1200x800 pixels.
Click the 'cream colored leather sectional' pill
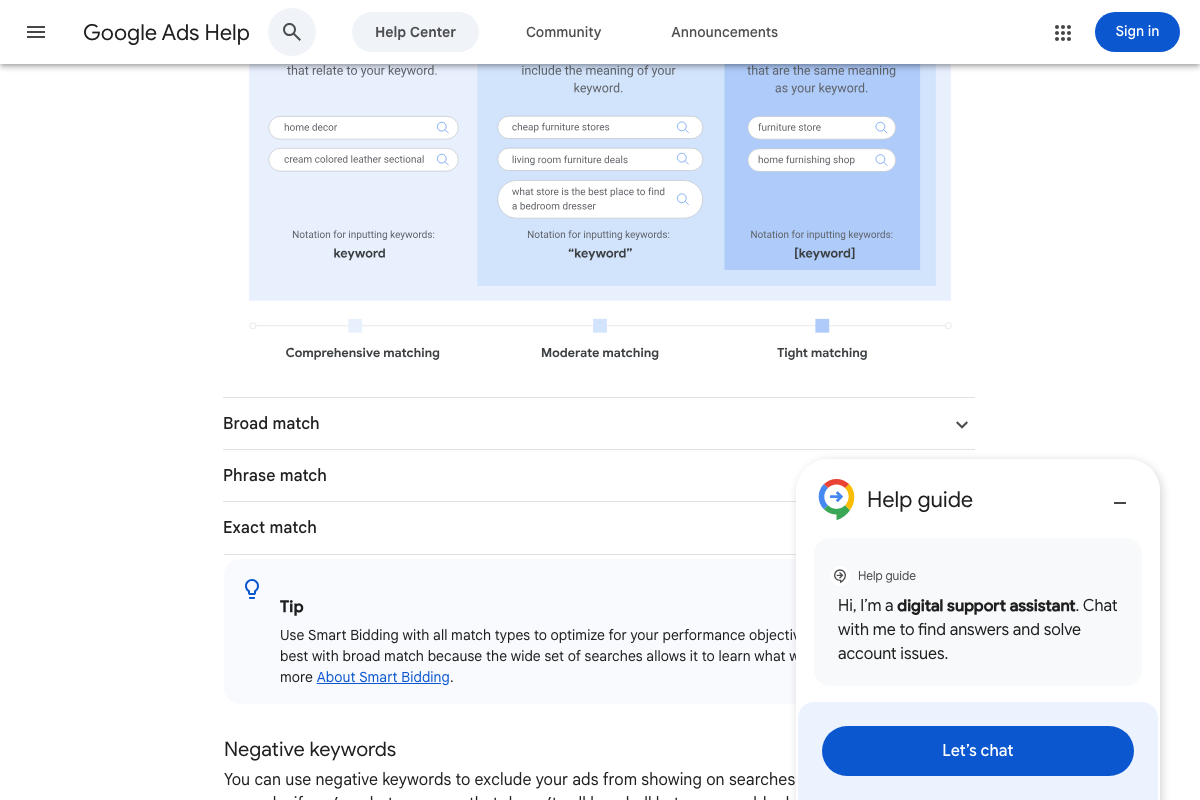[x=363, y=159]
